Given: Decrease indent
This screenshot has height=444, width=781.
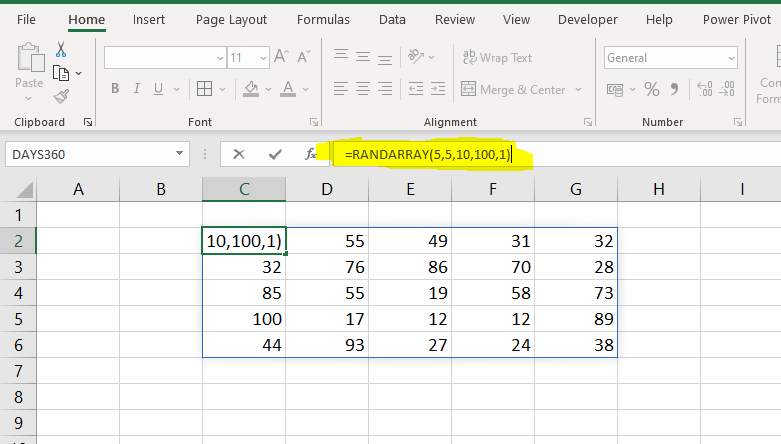Looking at the screenshot, I should click(x=416, y=89).
